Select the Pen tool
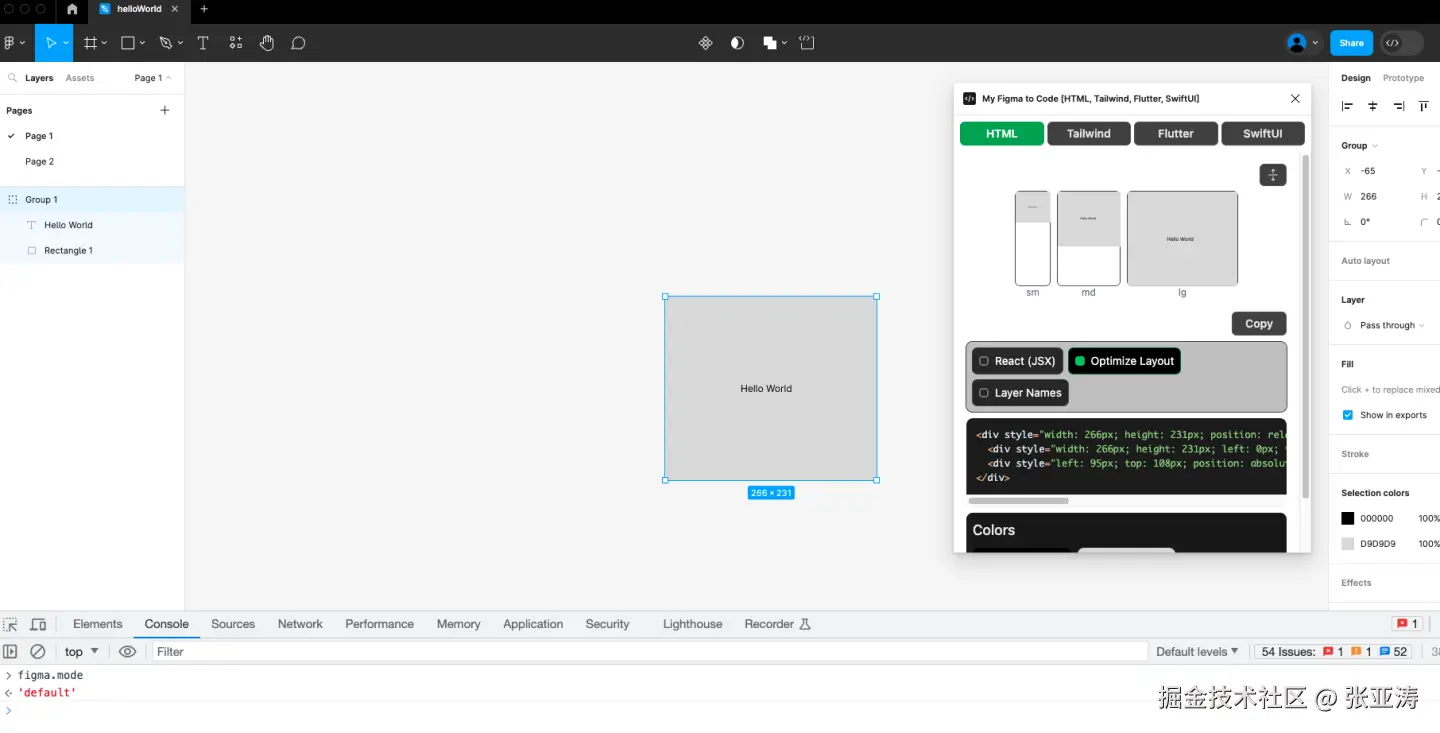This screenshot has height=733, width=1440. (166, 43)
